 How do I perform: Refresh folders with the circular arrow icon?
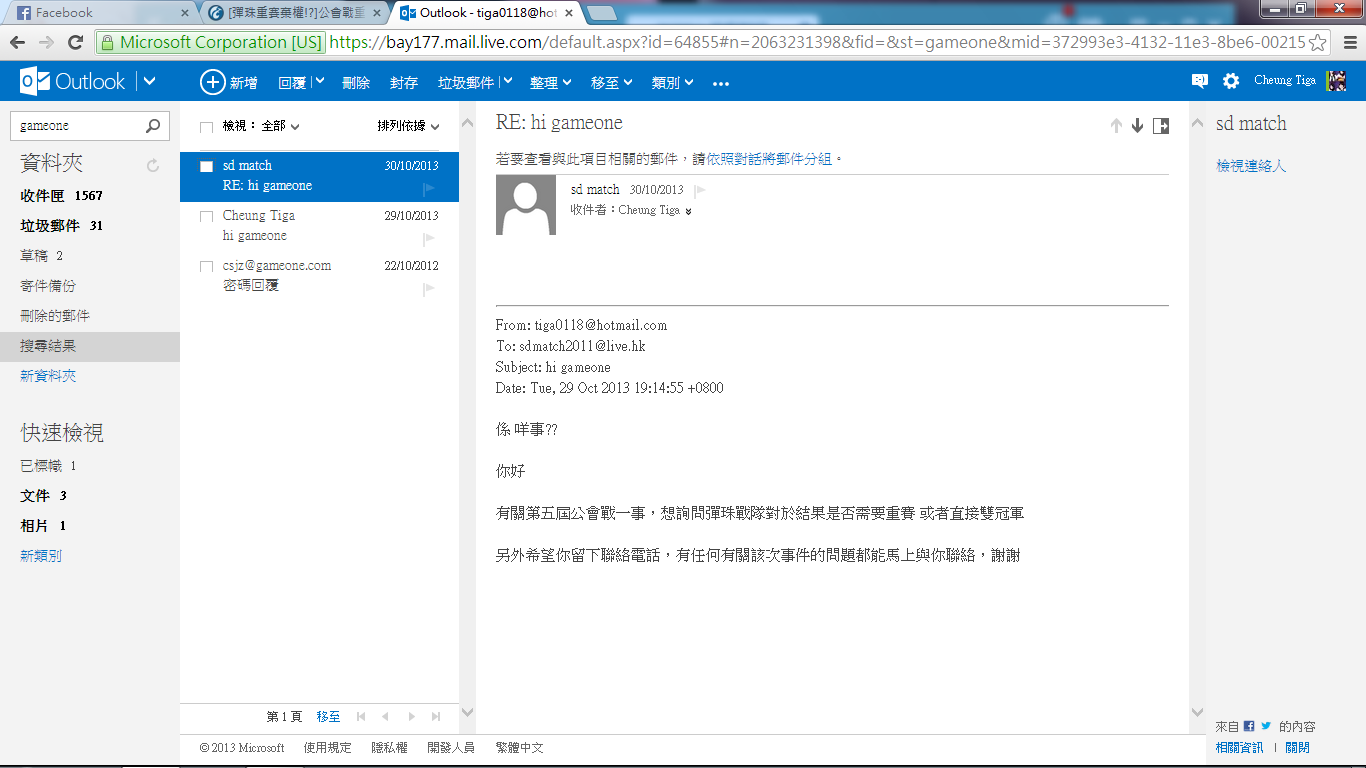tap(153, 165)
